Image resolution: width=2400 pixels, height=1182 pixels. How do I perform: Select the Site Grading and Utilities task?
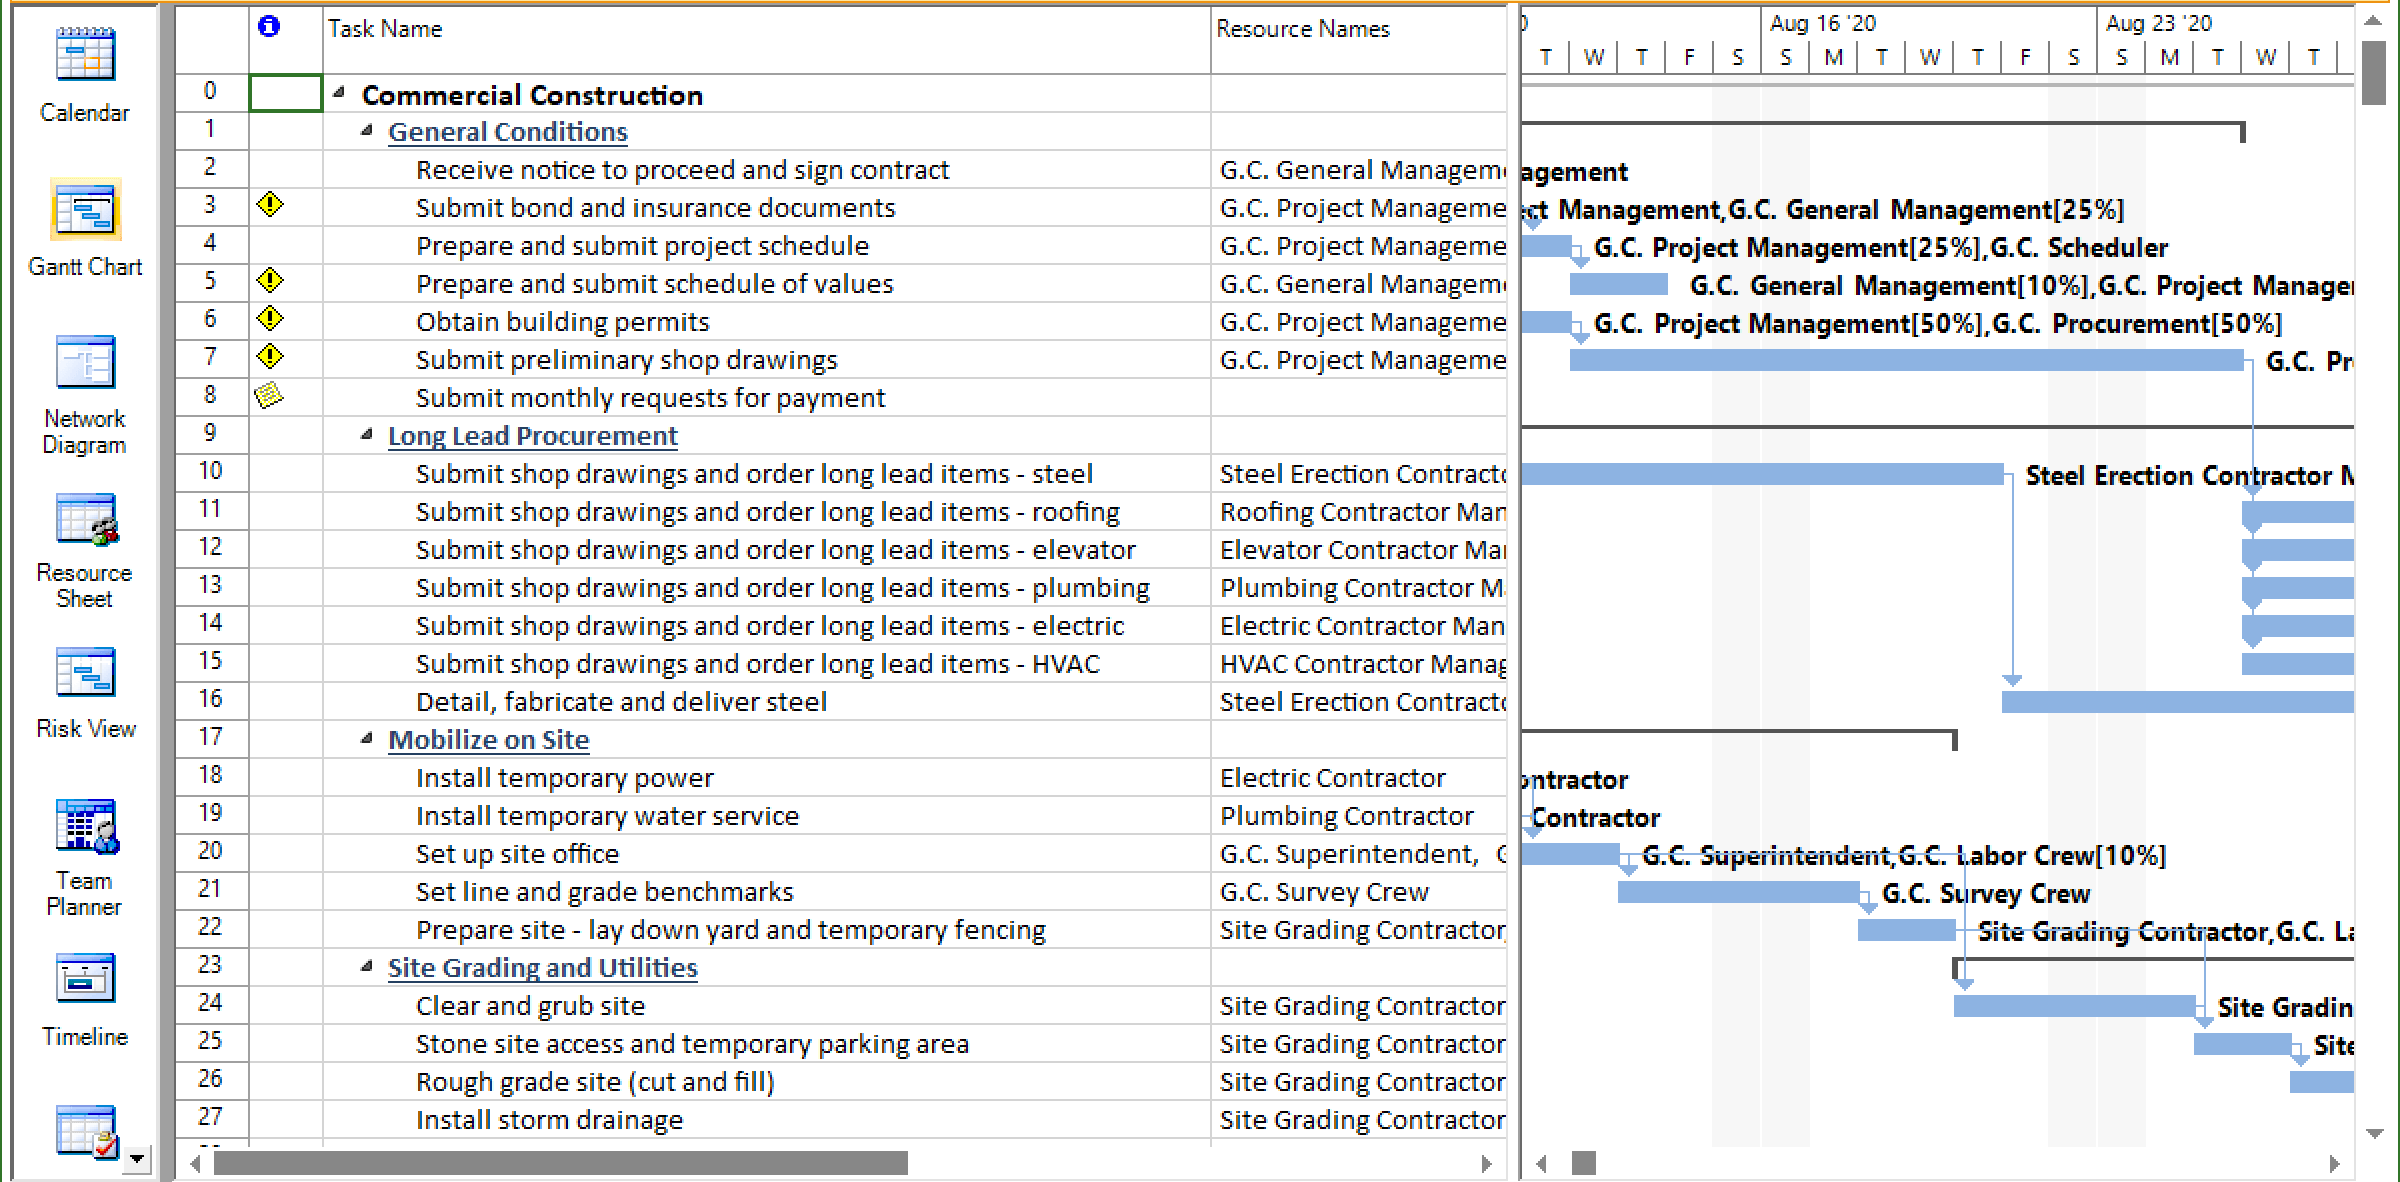pos(542,968)
